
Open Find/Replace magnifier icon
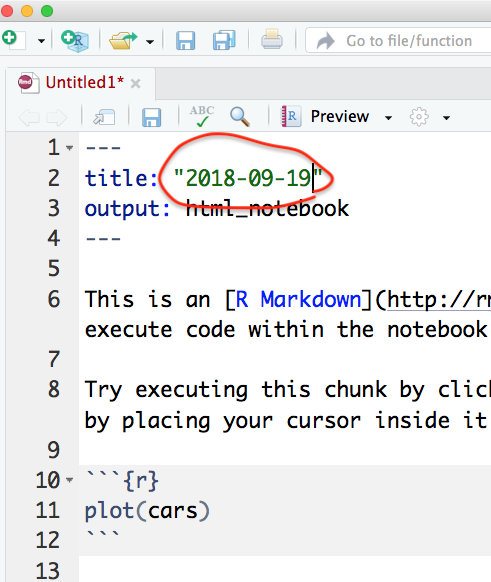tap(240, 117)
